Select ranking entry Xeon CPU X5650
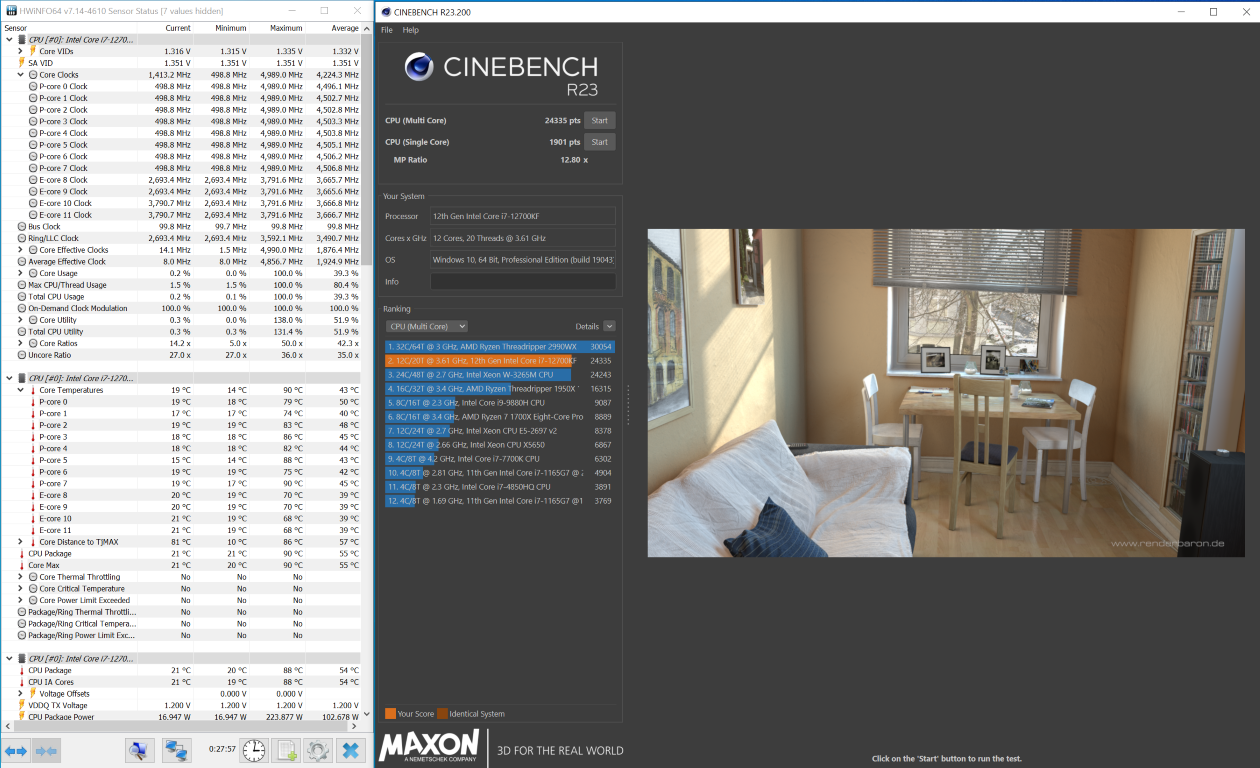 [x=500, y=445]
